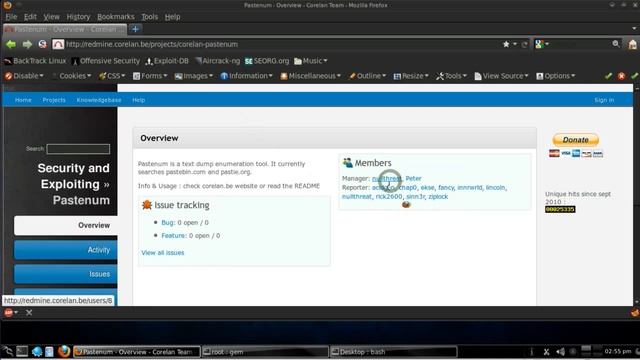640x360 pixels.
Task: Open the Help menu in the menu bar
Action: (172, 17)
